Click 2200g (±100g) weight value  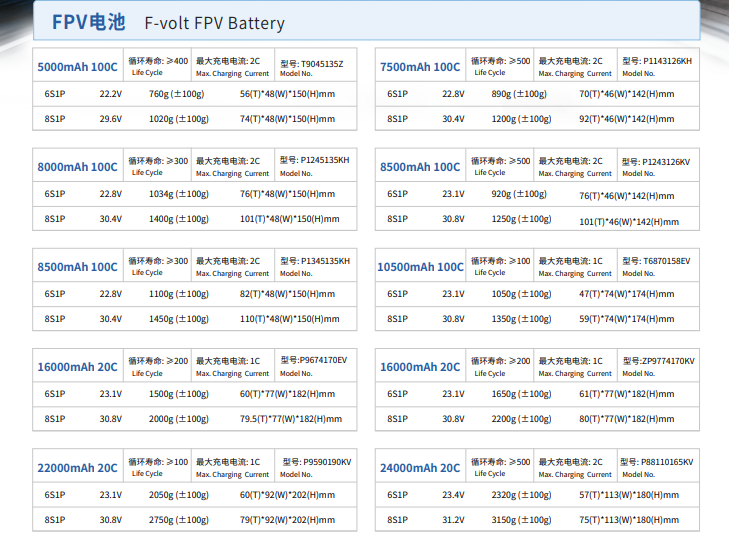(x=521, y=419)
